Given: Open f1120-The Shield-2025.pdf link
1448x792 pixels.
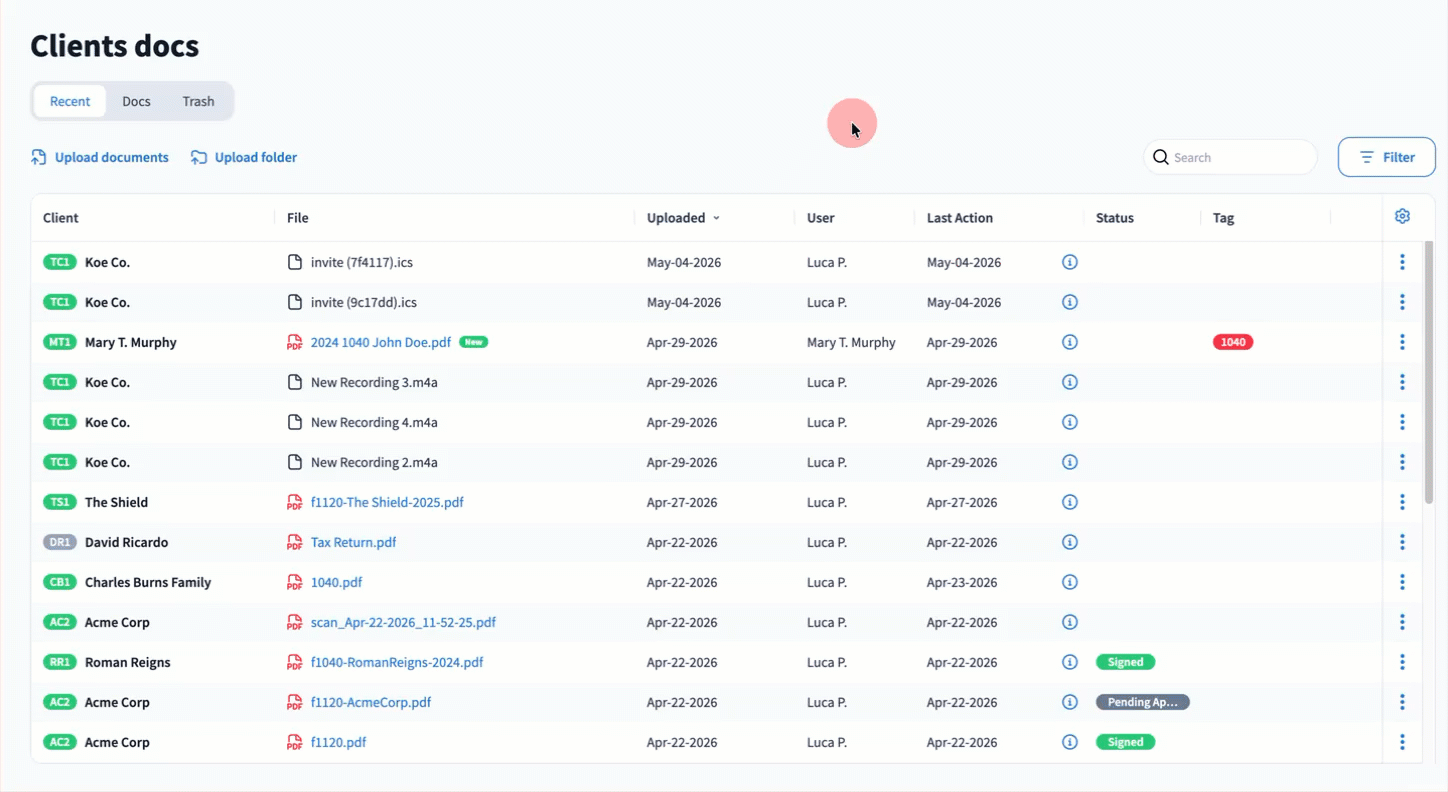Looking at the screenshot, I should pos(387,502).
